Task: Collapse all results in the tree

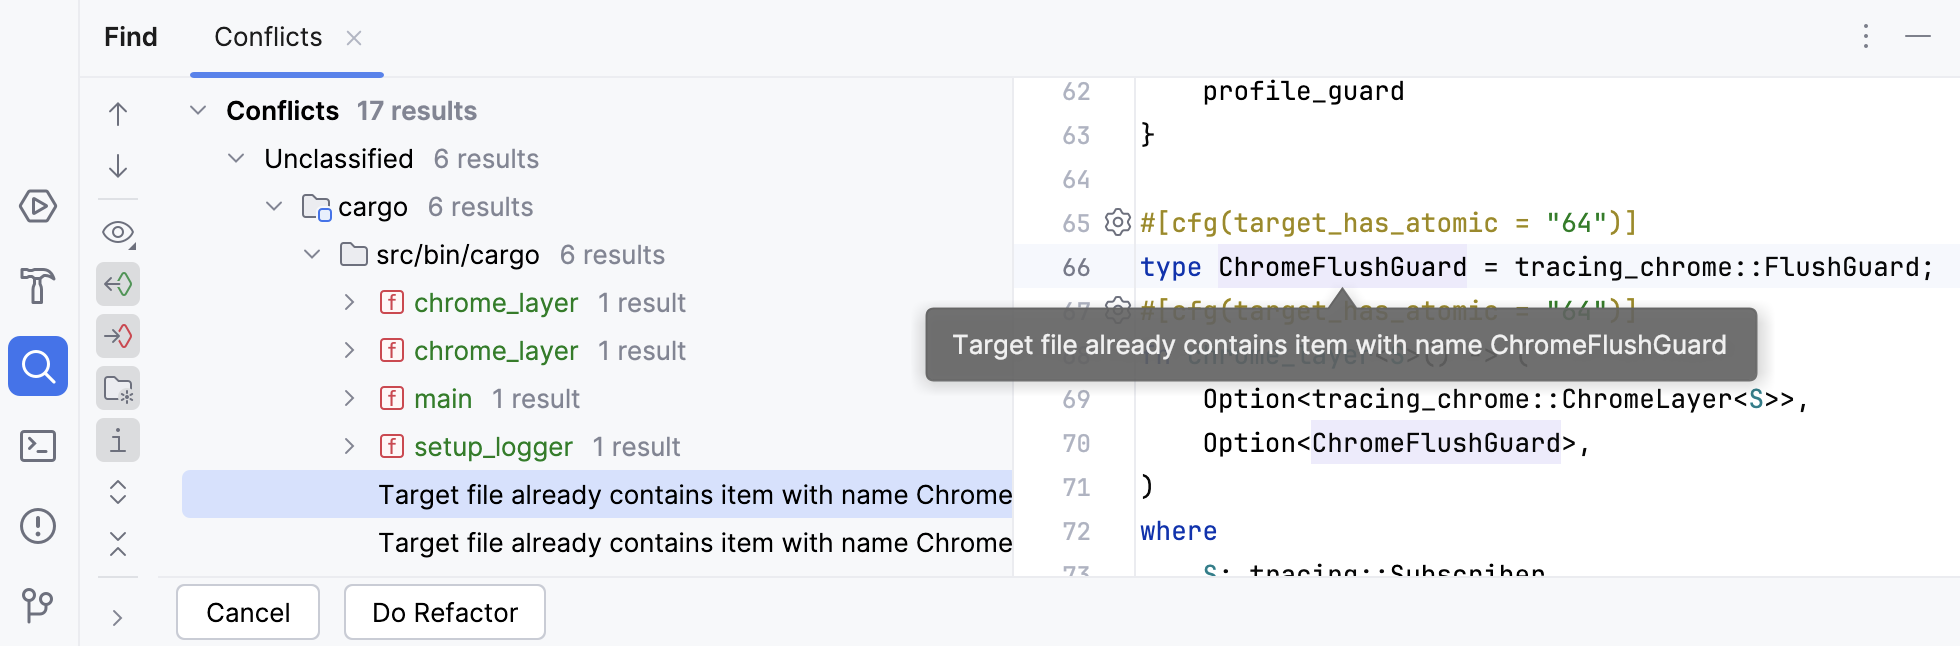Action: click(x=118, y=544)
